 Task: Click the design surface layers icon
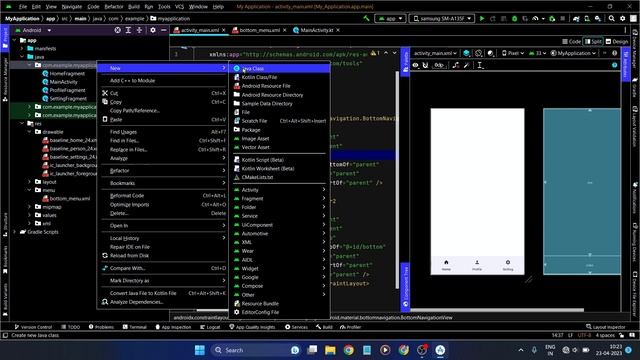click(x=466, y=53)
